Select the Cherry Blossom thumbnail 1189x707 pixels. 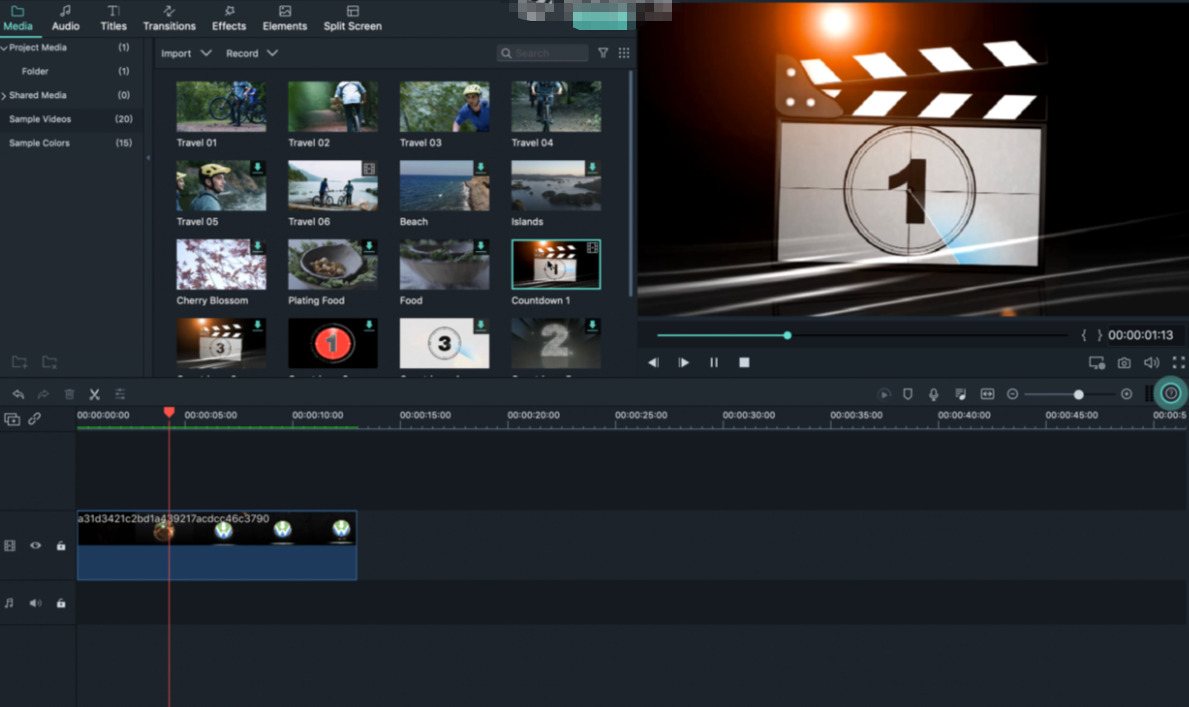221,265
